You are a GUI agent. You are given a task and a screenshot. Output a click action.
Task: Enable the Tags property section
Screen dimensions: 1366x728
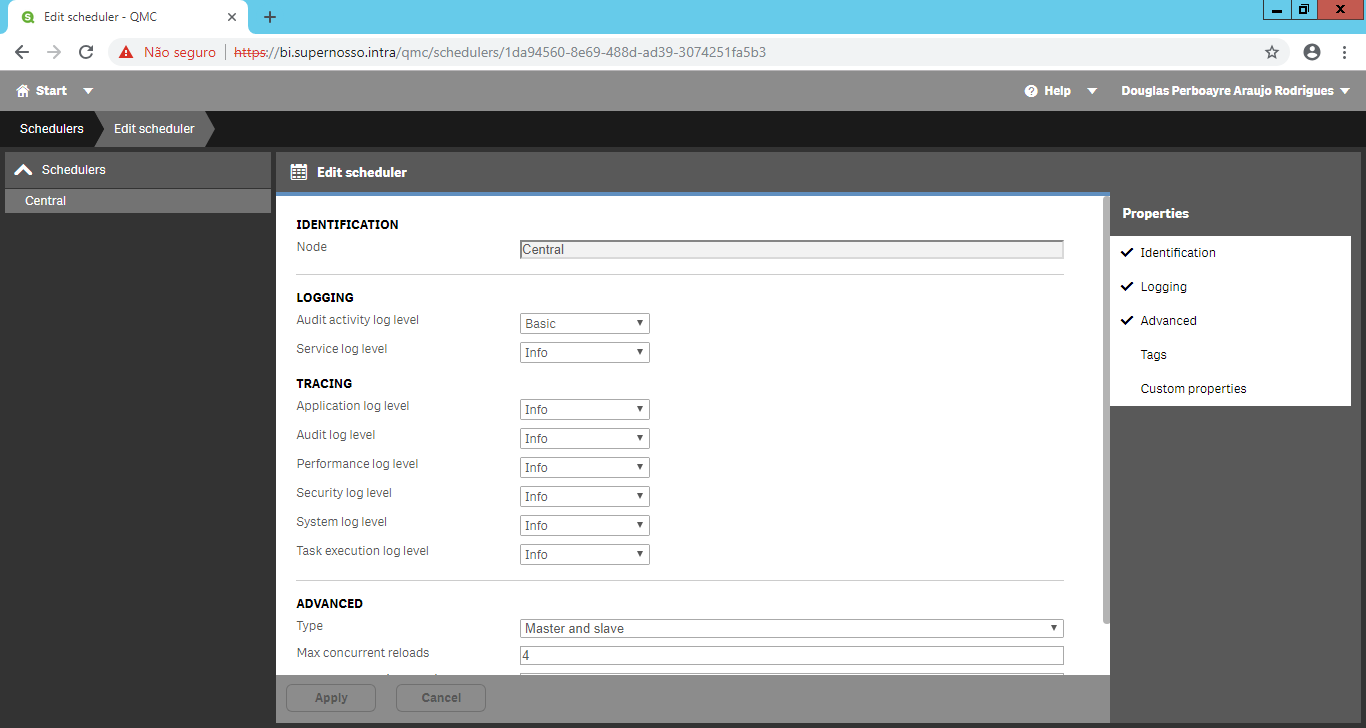[1230, 355]
